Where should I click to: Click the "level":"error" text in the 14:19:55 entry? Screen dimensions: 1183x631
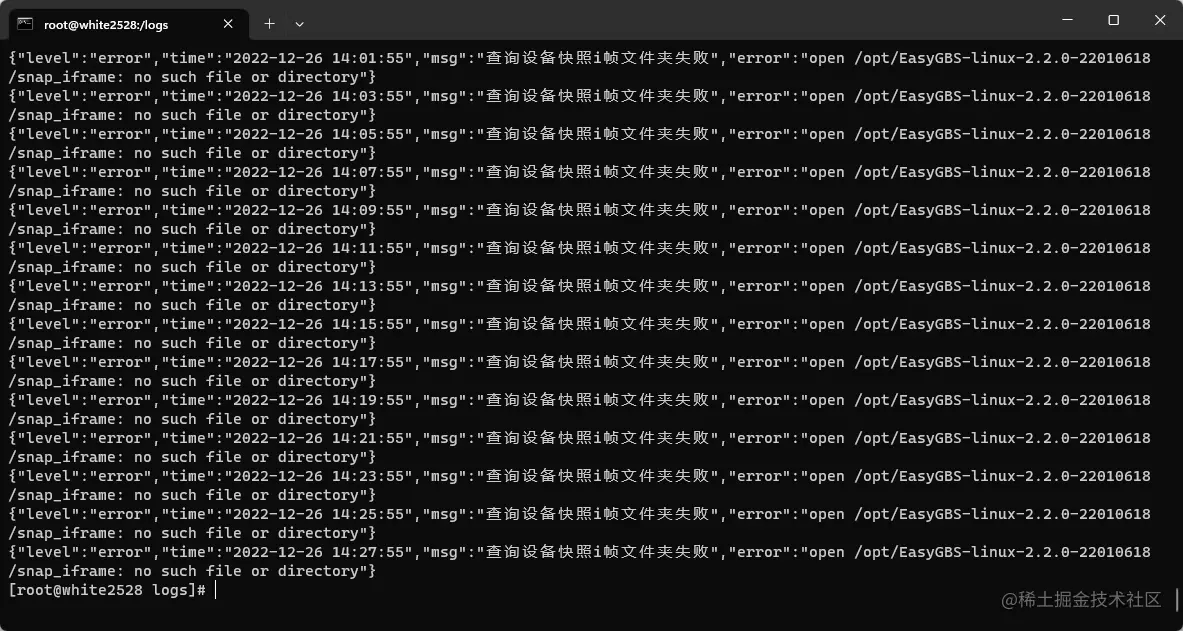click(84, 400)
